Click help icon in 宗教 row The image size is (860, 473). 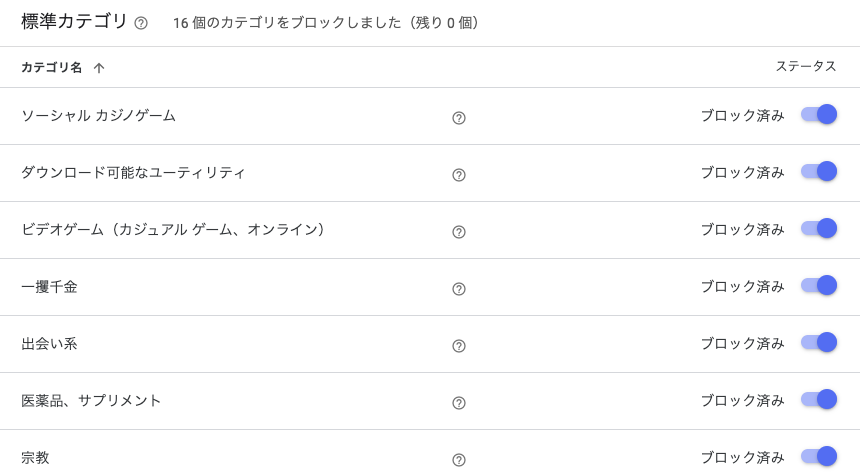(x=459, y=460)
